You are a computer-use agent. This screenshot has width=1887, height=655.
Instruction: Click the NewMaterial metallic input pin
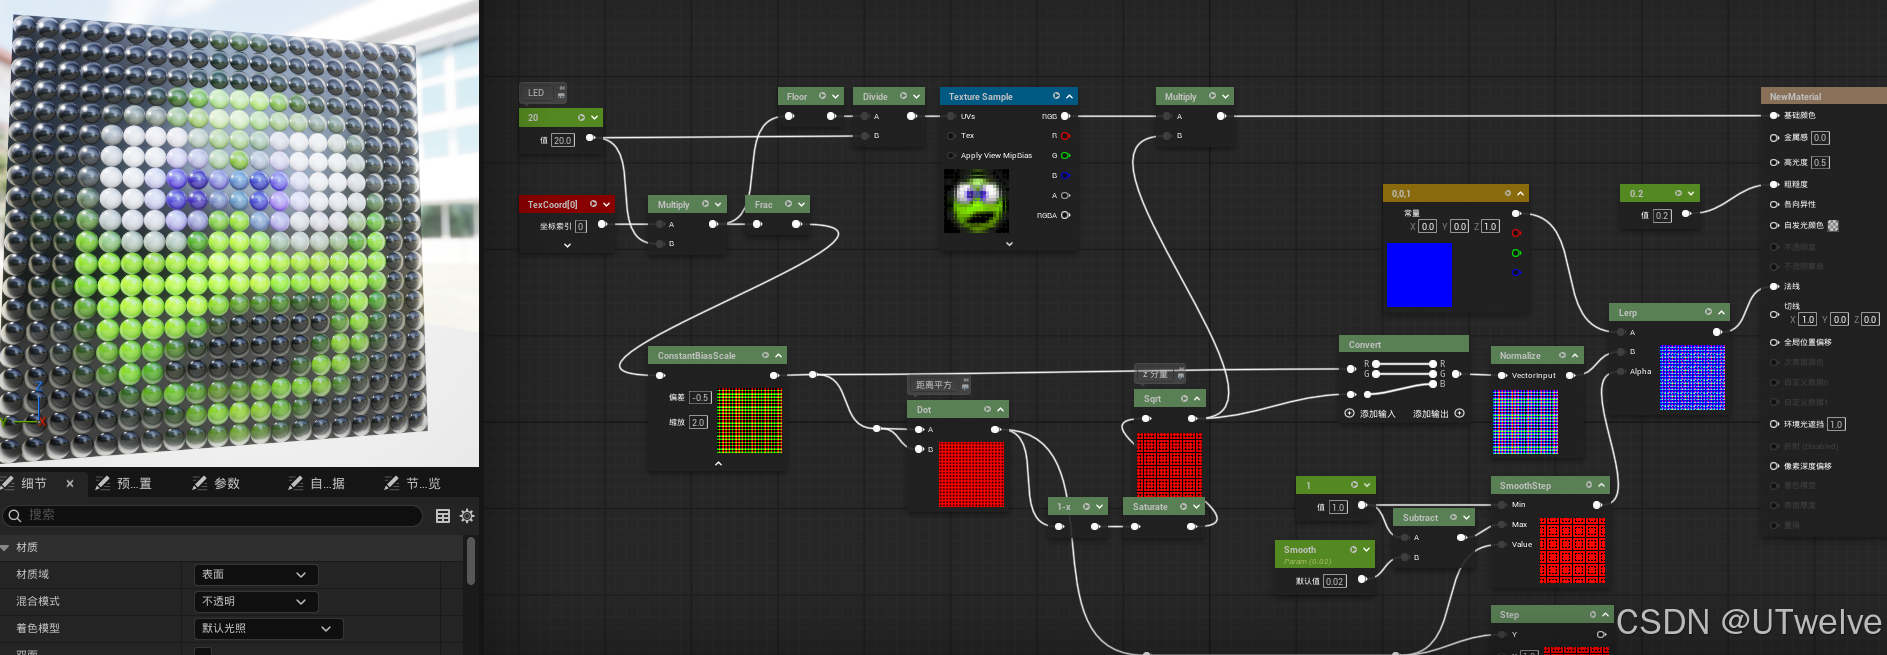(x=1774, y=137)
